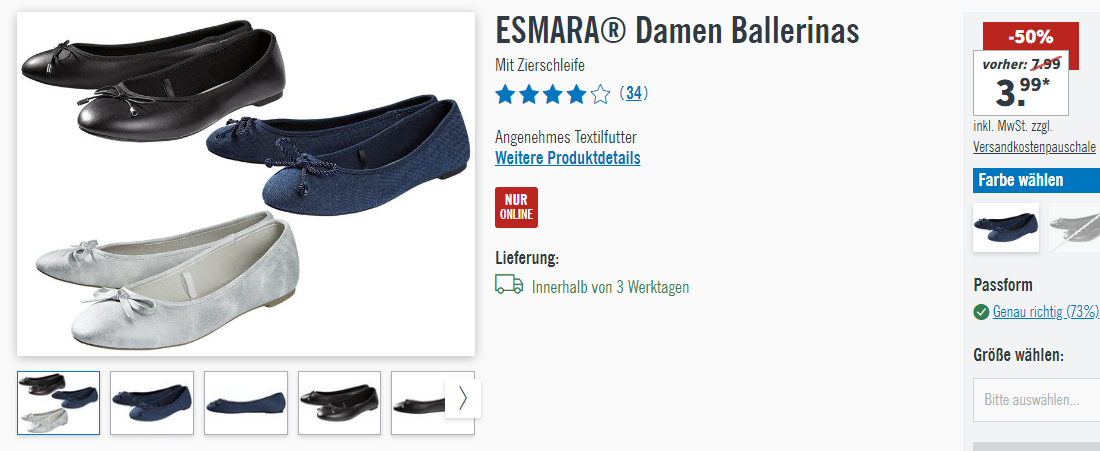Click the delivery truck icon

[x=509, y=284]
